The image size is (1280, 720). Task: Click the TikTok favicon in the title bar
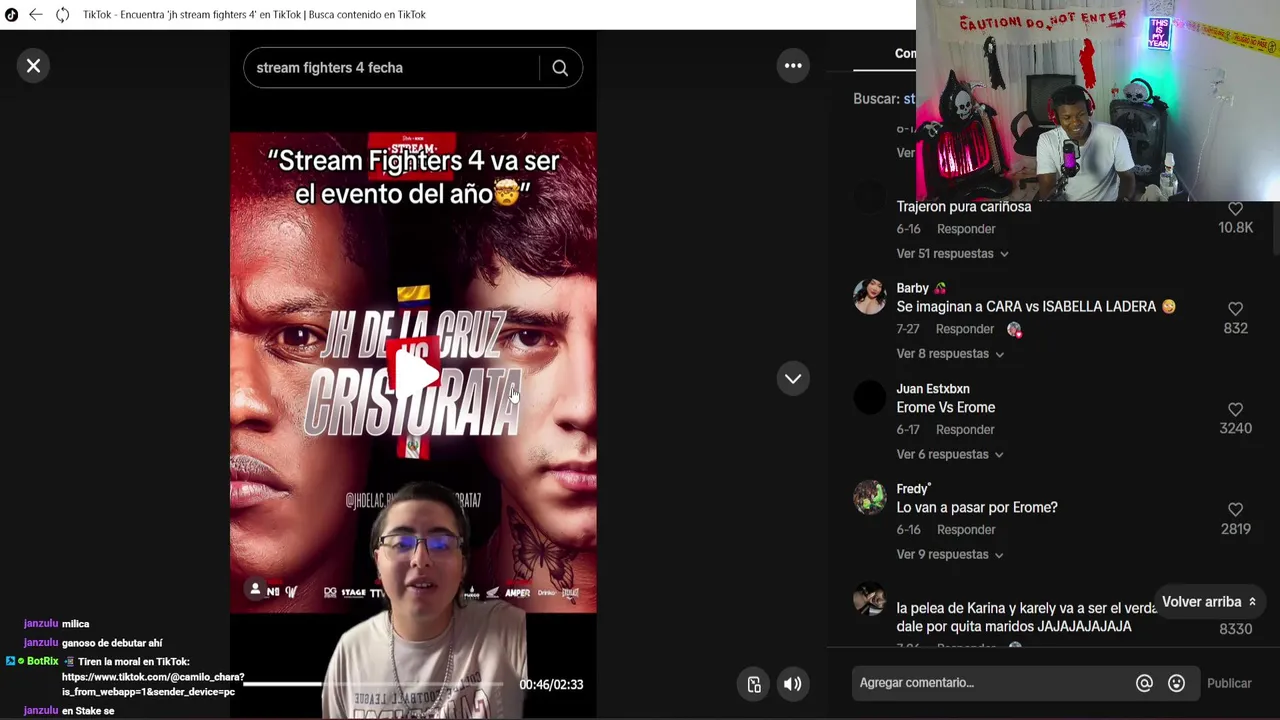click(11, 14)
